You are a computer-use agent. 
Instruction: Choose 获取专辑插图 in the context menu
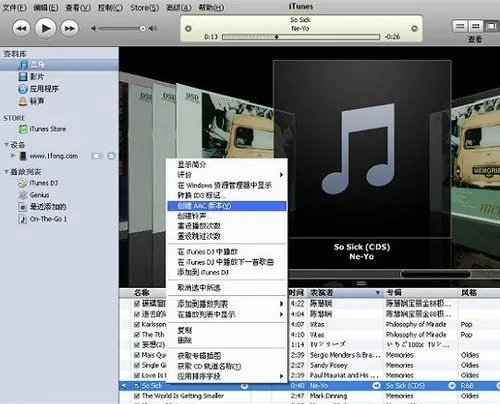[227, 356]
